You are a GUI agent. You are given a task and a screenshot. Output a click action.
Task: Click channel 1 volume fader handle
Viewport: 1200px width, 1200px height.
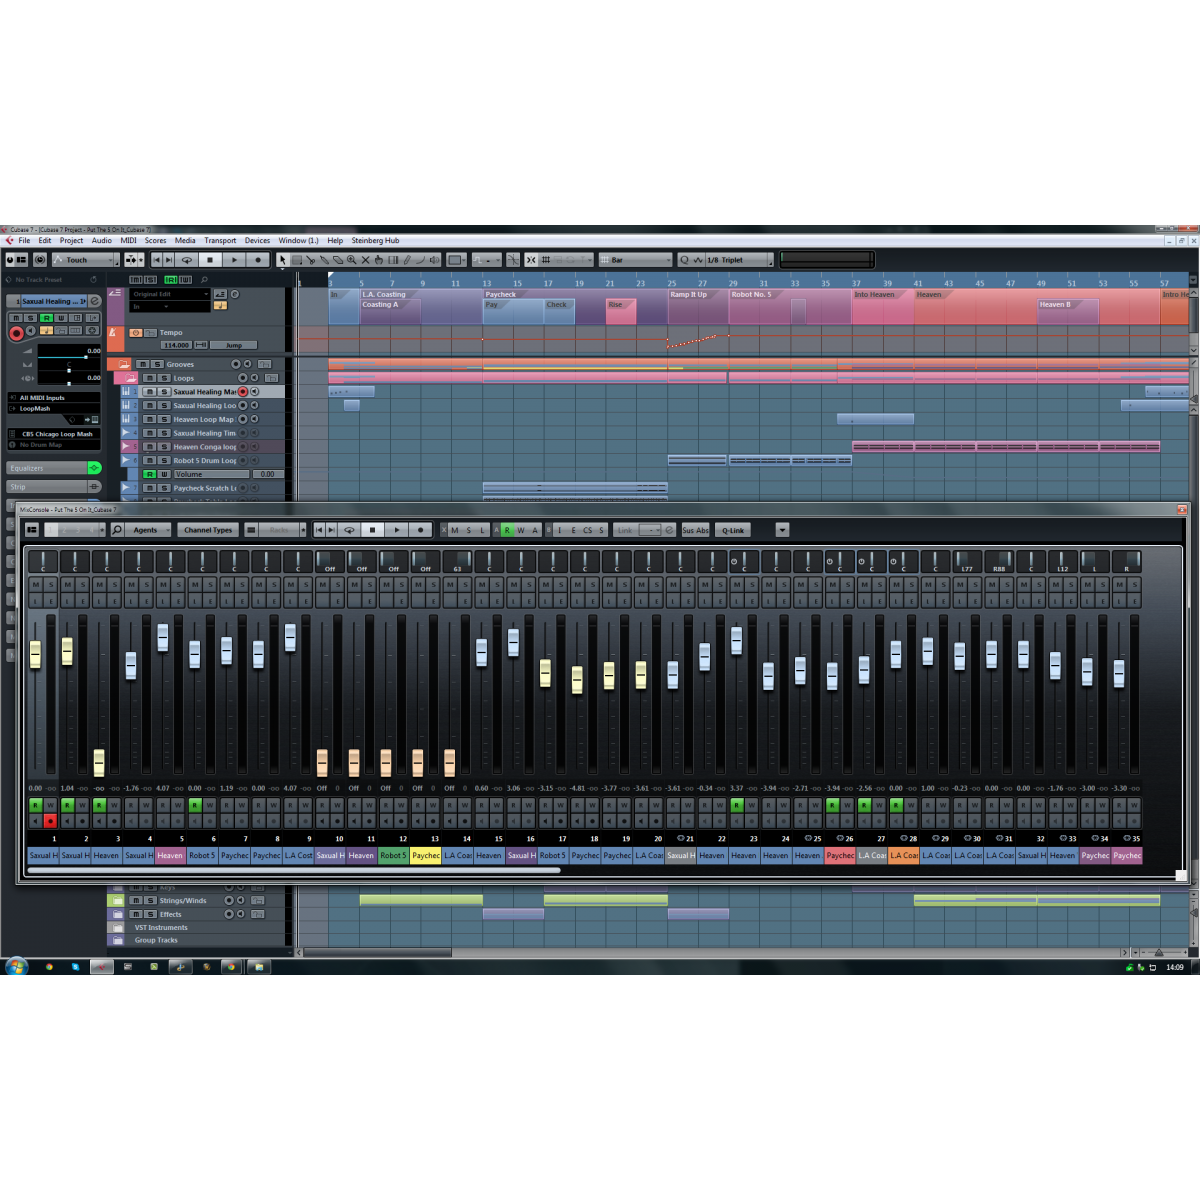(36, 654)
